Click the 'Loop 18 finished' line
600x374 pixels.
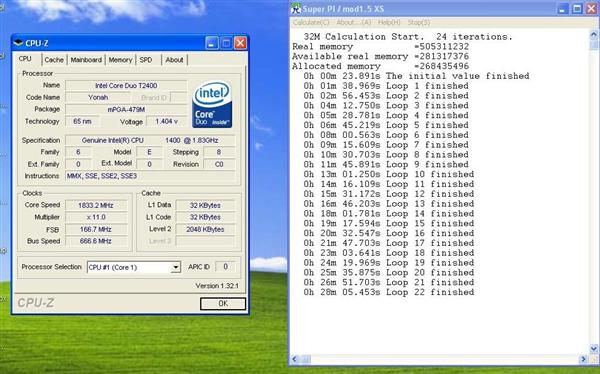pos(389,253)
